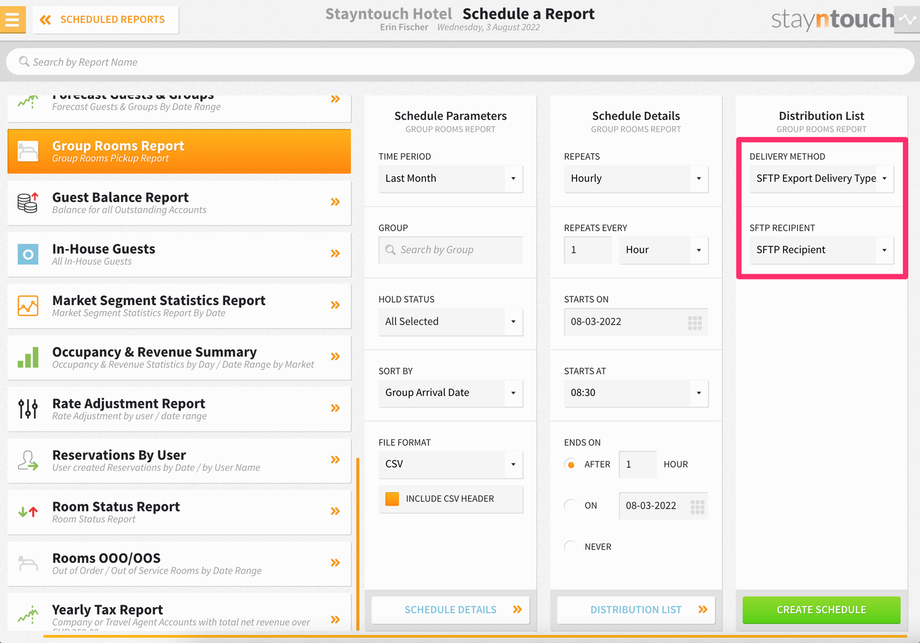The image size is (920, 643).
Task: Open Market Segment Statistics via chevron
Action: click(x=335, y=304)
